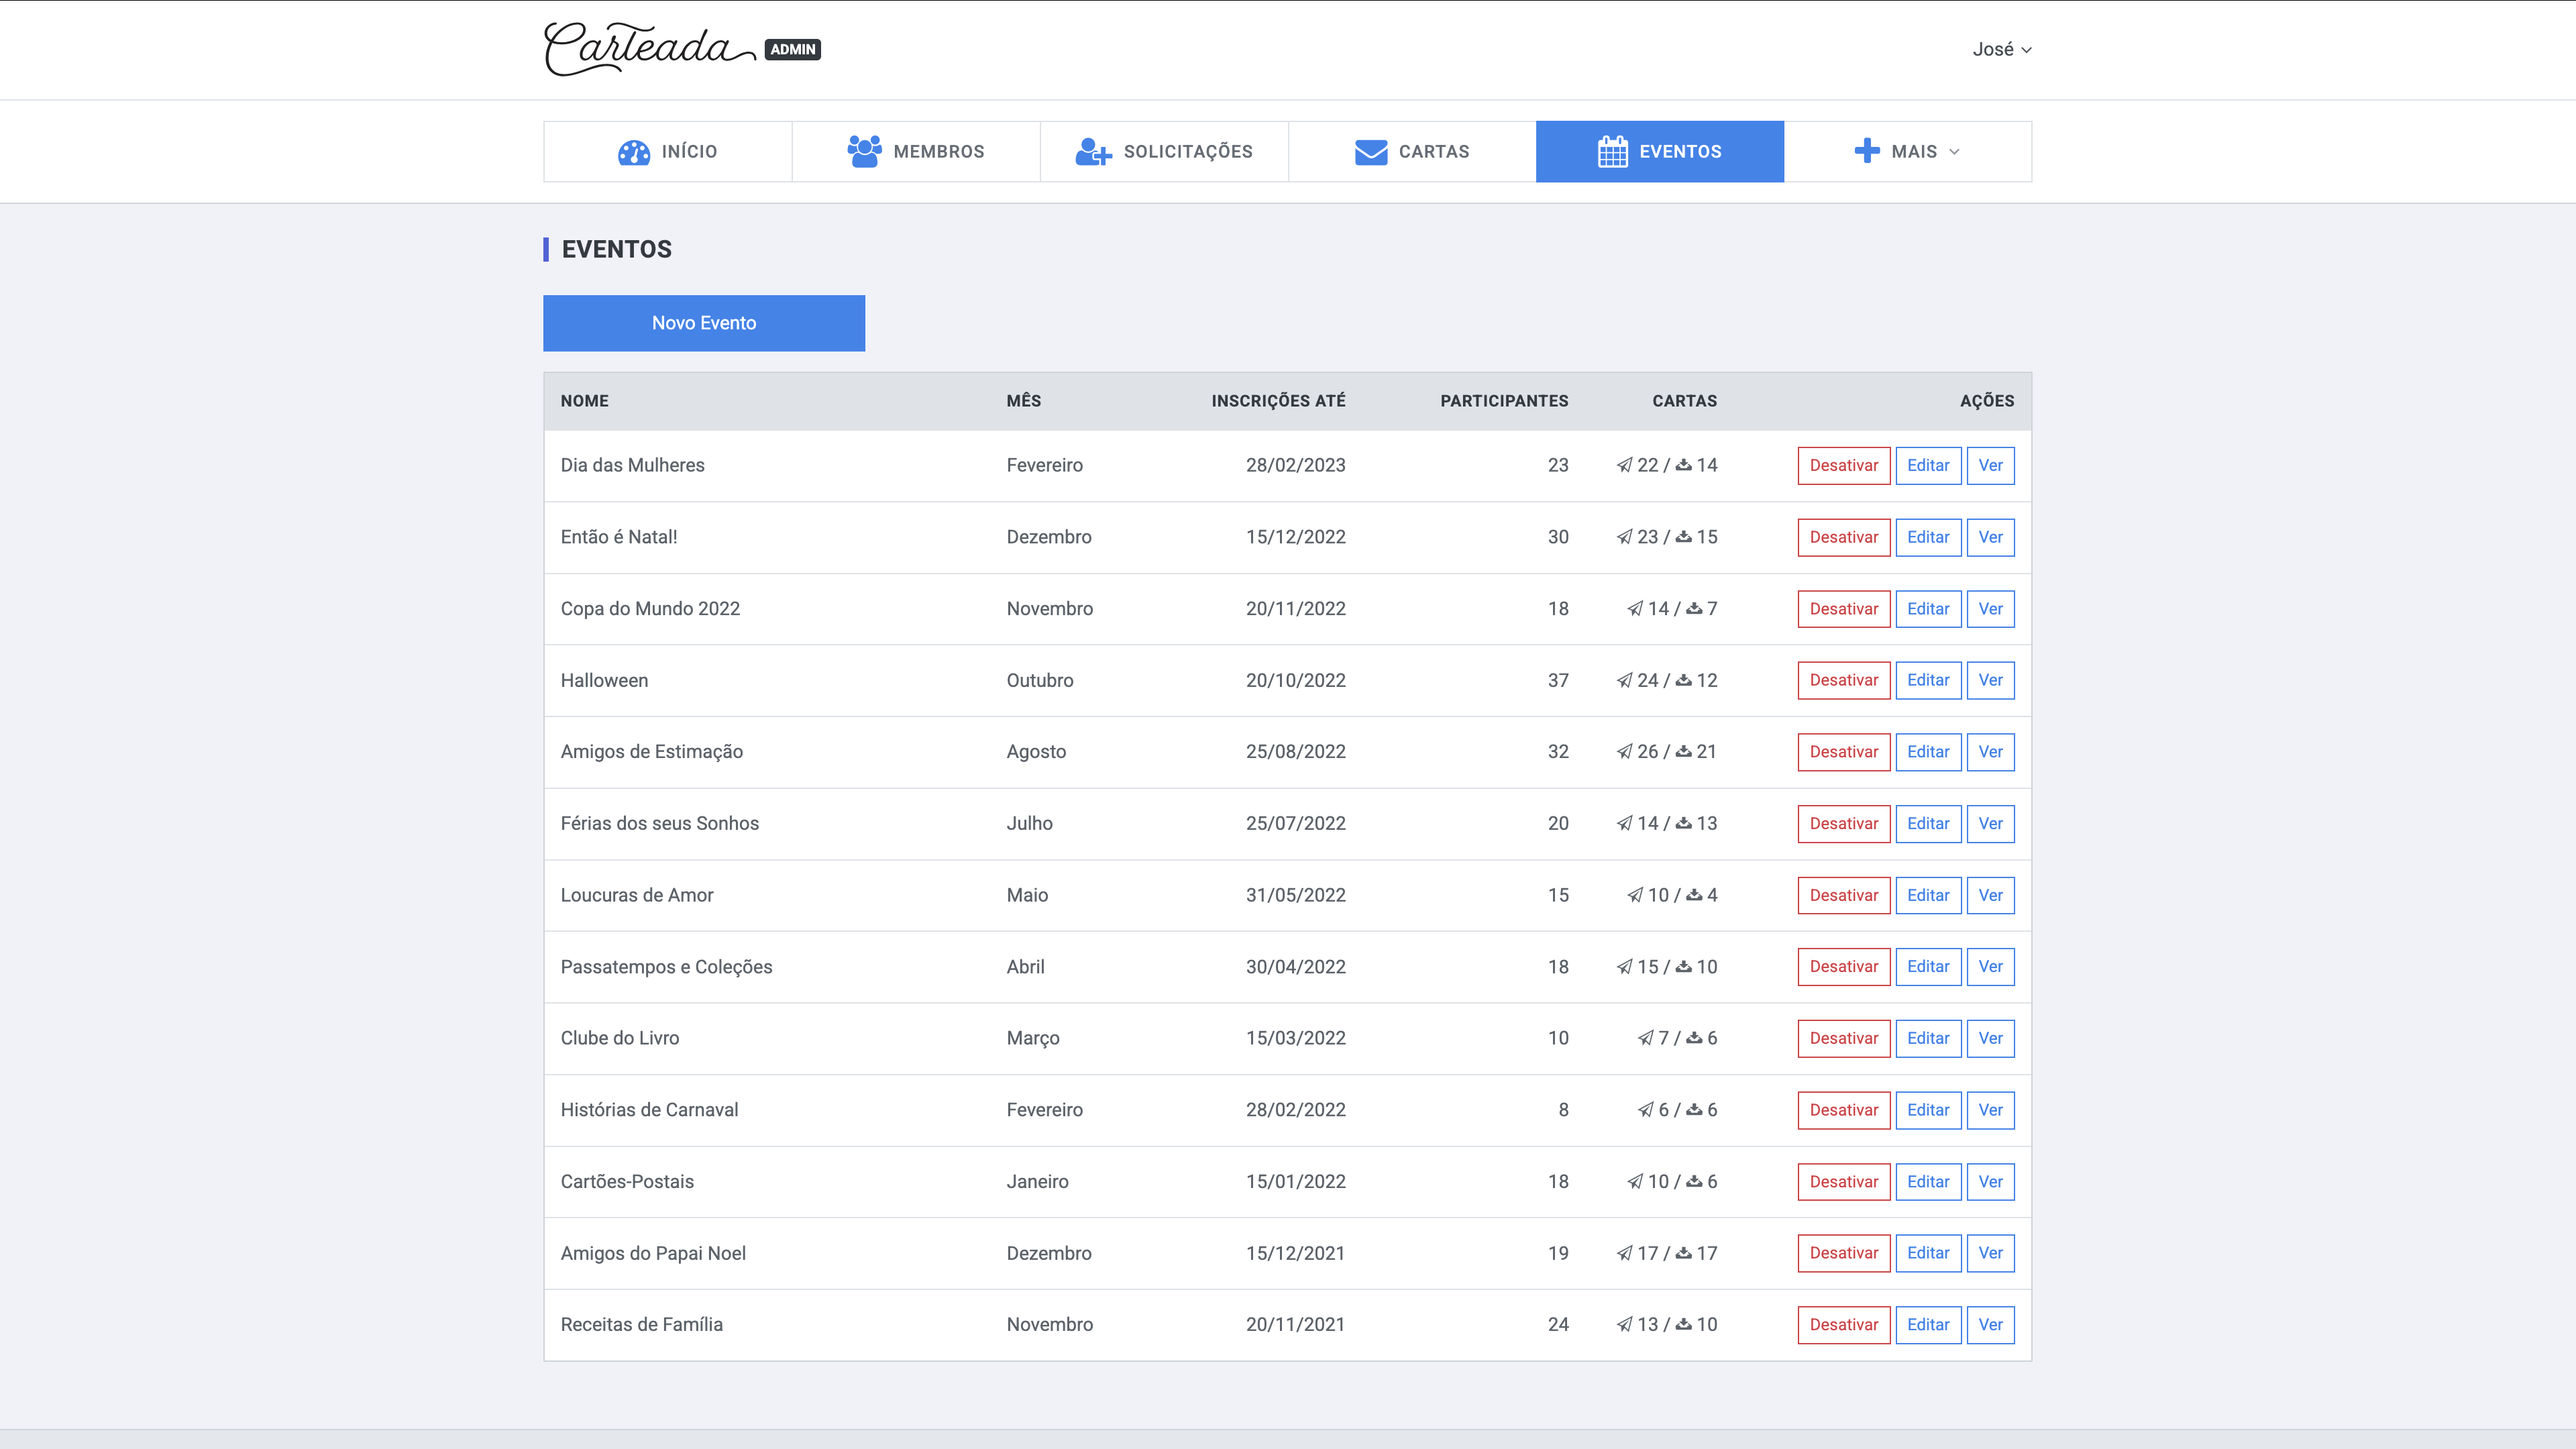Click the ADMIN badge
Image resolution: width=2576 pixels, height=1449 pixels.
click(x=792, y=49)
